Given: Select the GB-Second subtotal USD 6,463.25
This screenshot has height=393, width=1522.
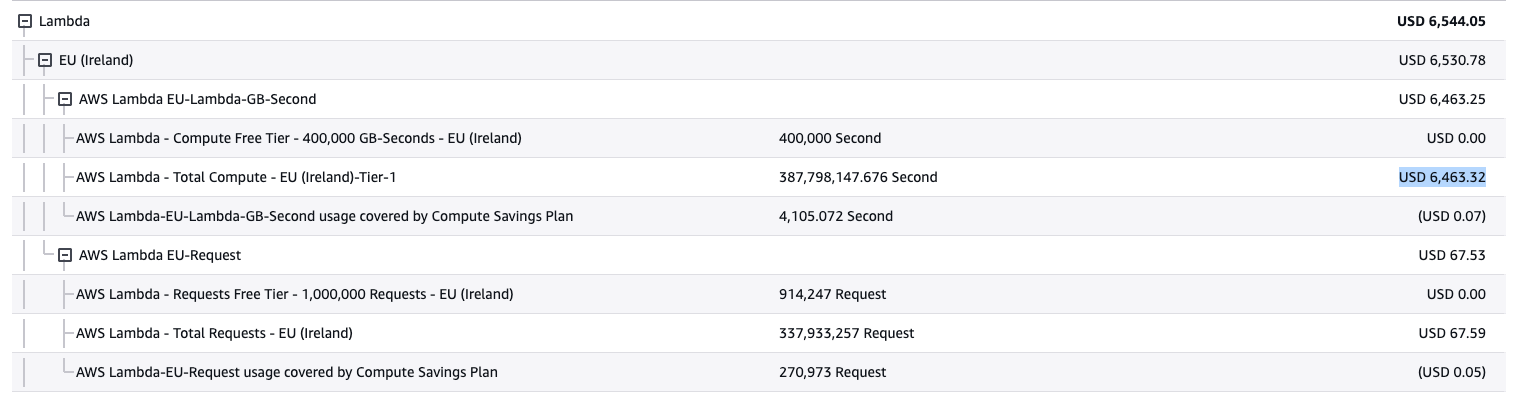Looking at the screenshot, I should point(1442,99).
